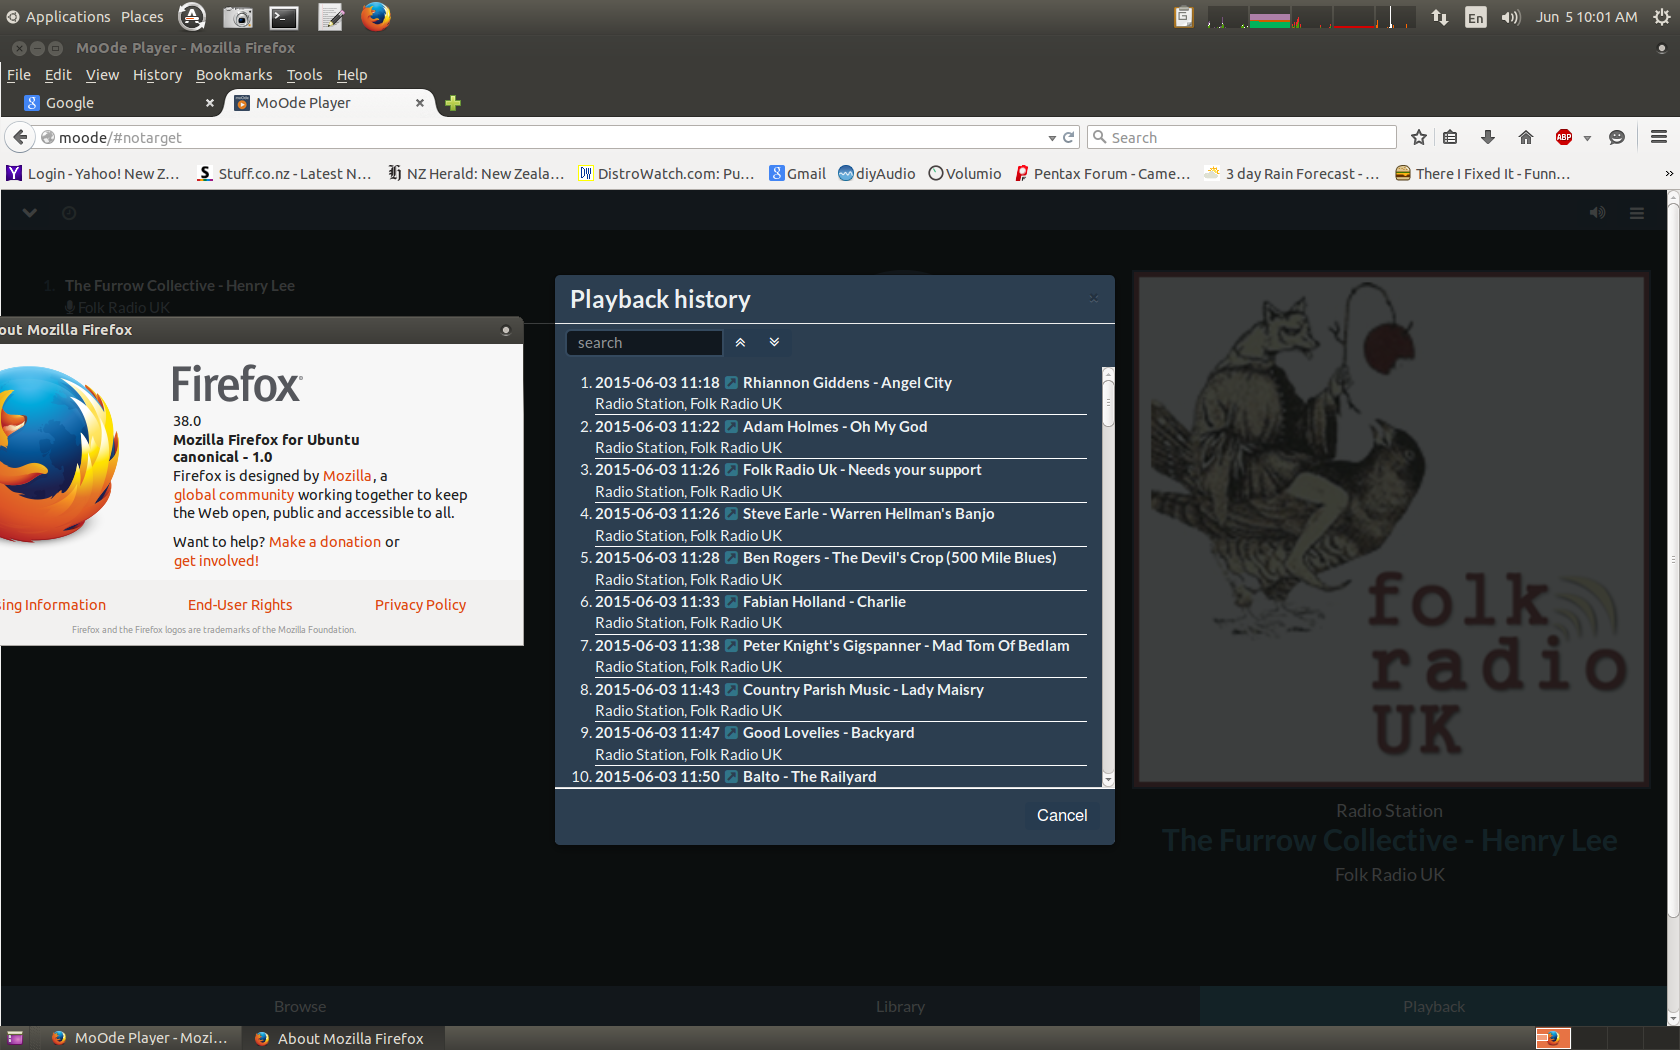Go to the Firefox home page icon
The image size is (1680, 1050).
tap(1526, 137)
